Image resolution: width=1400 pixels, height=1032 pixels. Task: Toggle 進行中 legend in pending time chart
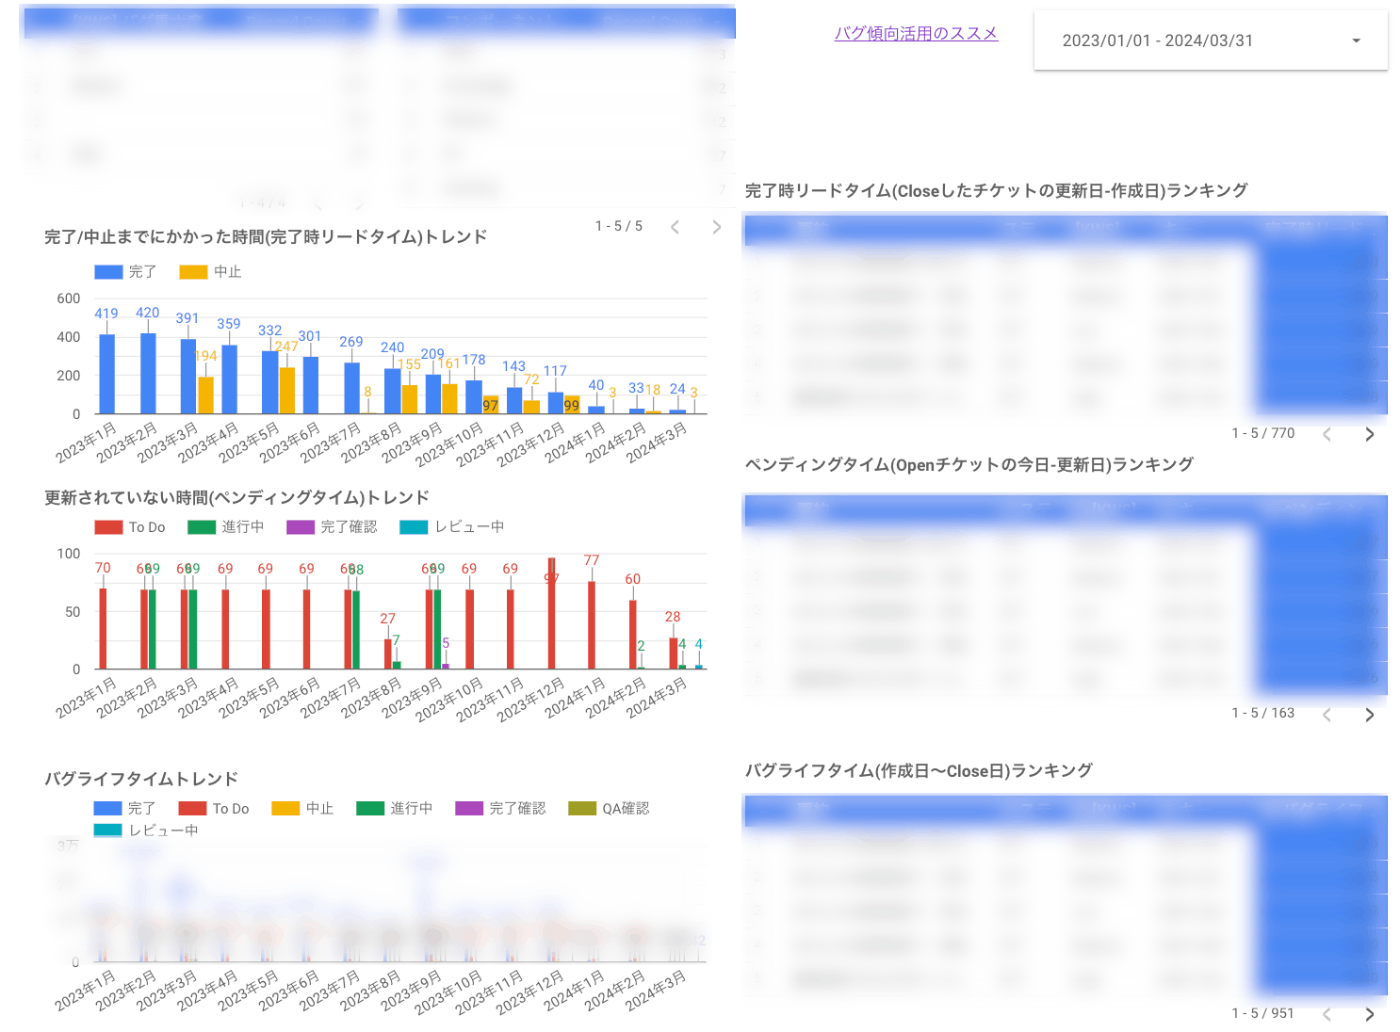coord(226,527)
